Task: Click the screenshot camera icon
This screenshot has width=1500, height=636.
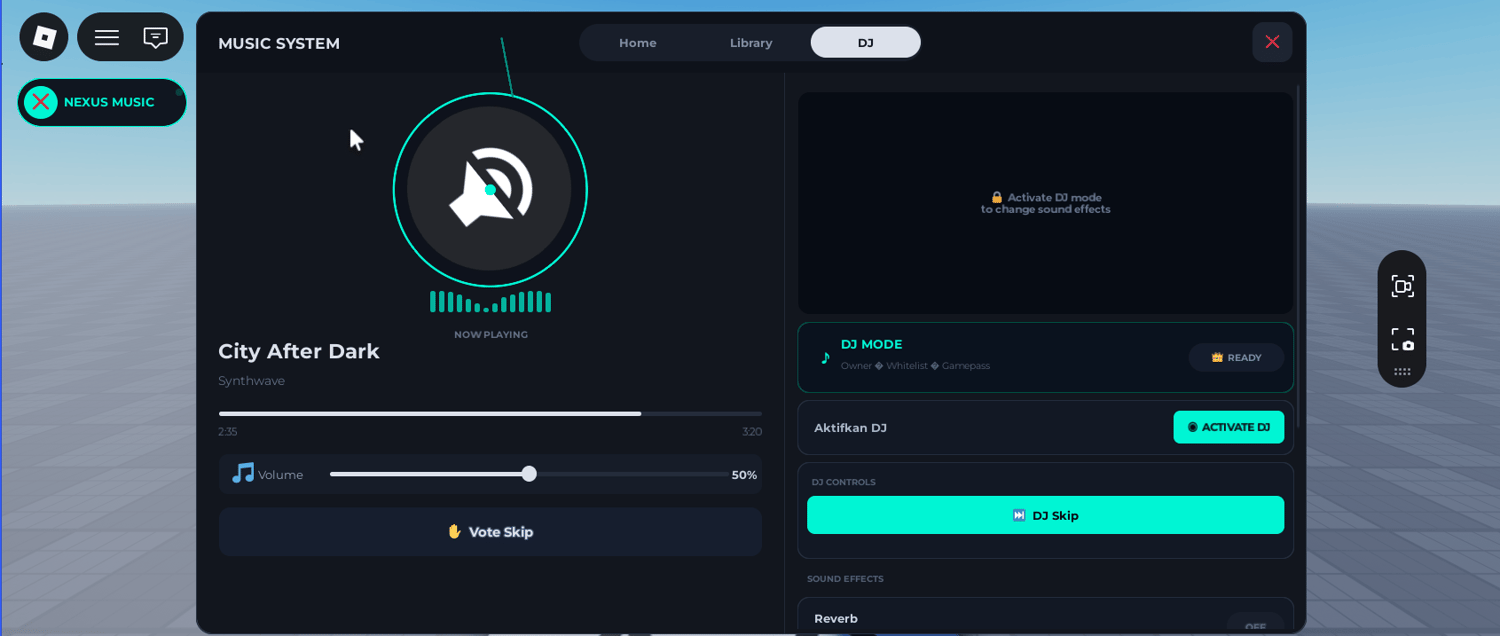Action: [x=1402, y=340]
